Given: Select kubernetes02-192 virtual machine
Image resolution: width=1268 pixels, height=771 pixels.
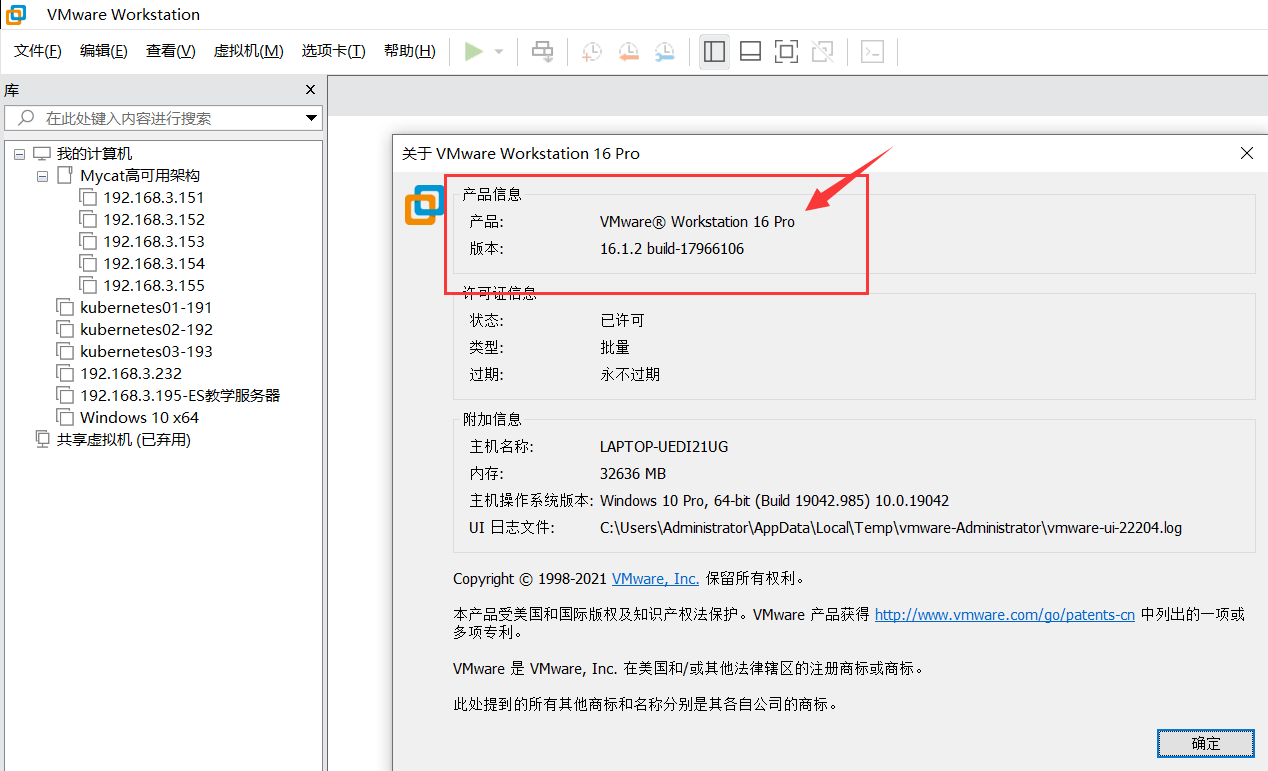Looking at the screenshot, I should coord(146,330).
